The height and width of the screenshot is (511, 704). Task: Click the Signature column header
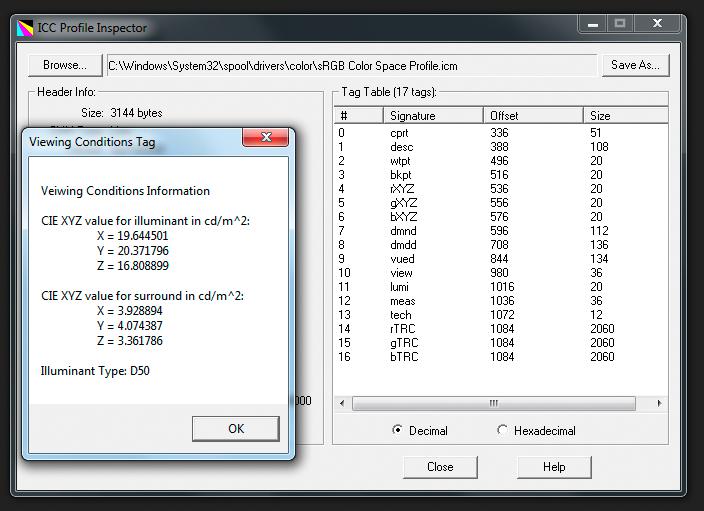433,116
